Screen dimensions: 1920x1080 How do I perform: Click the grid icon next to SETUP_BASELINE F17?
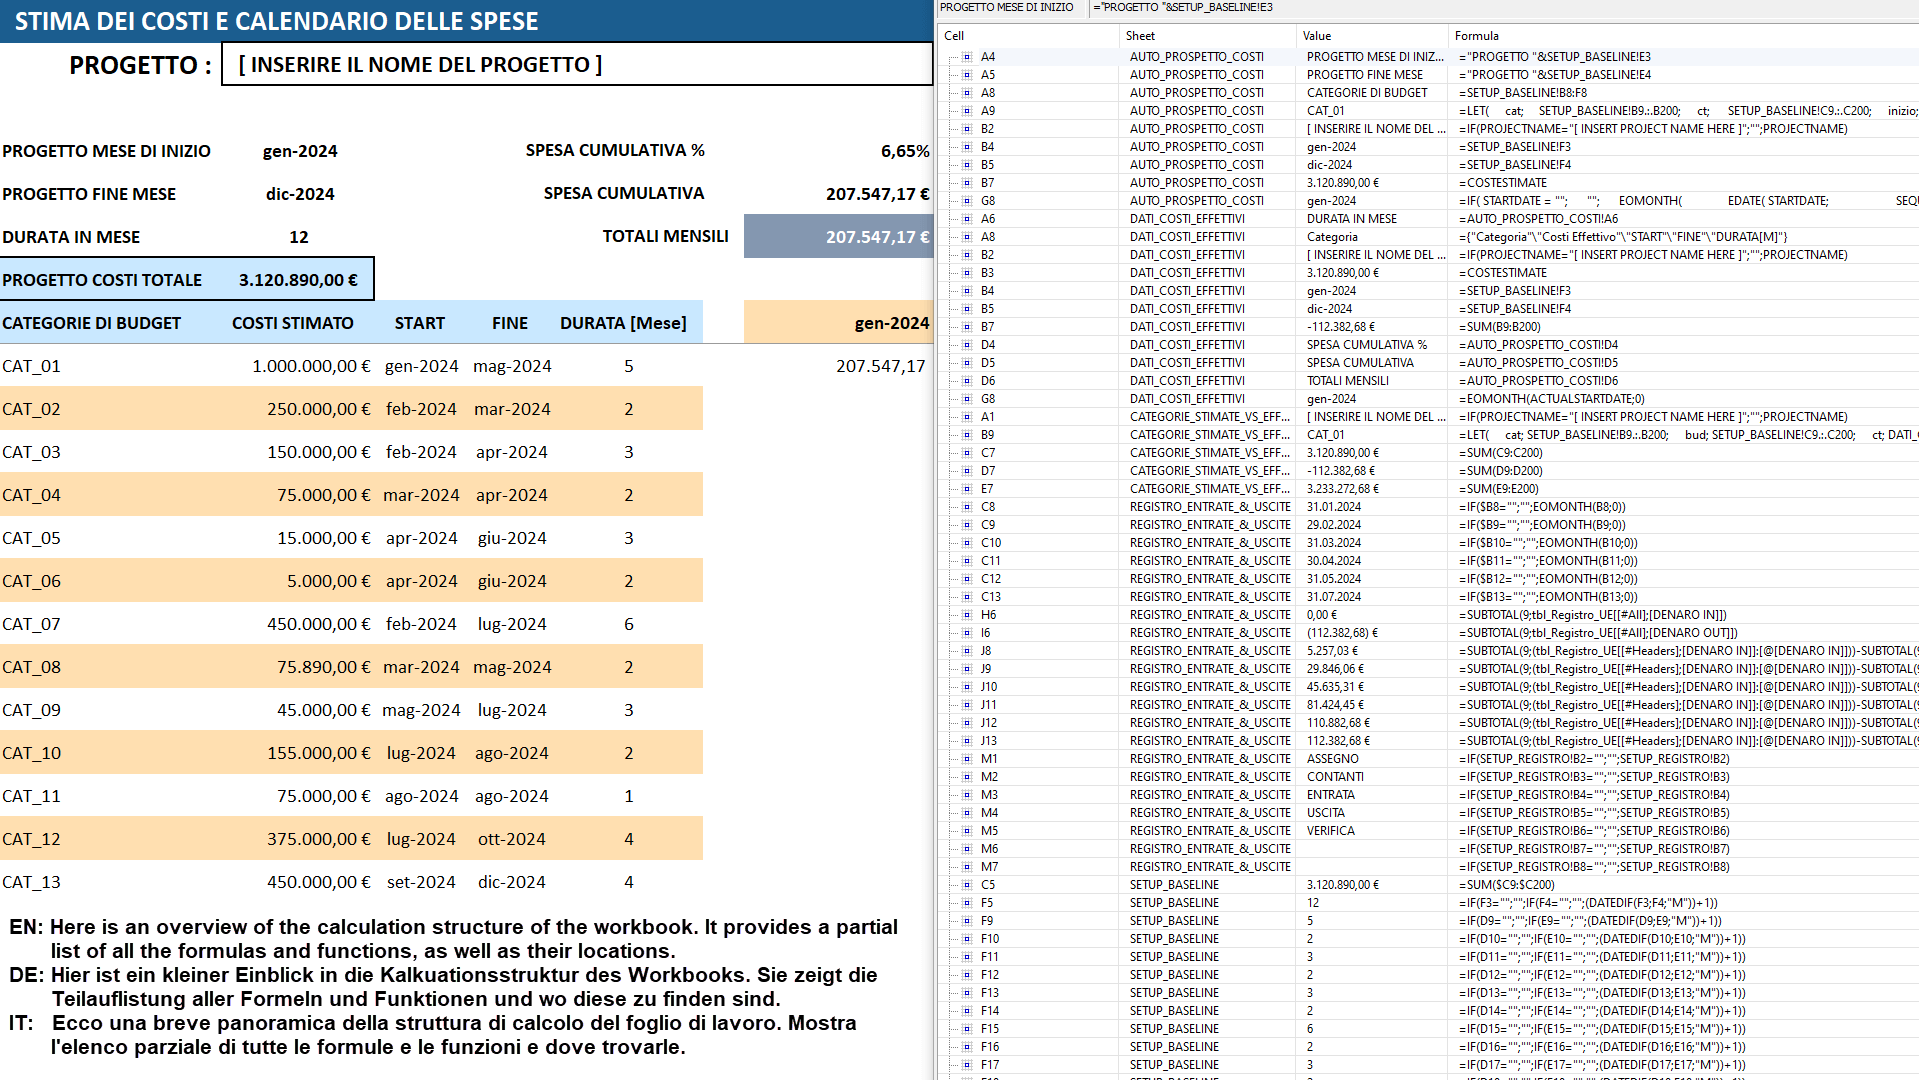click(966, 1065)
